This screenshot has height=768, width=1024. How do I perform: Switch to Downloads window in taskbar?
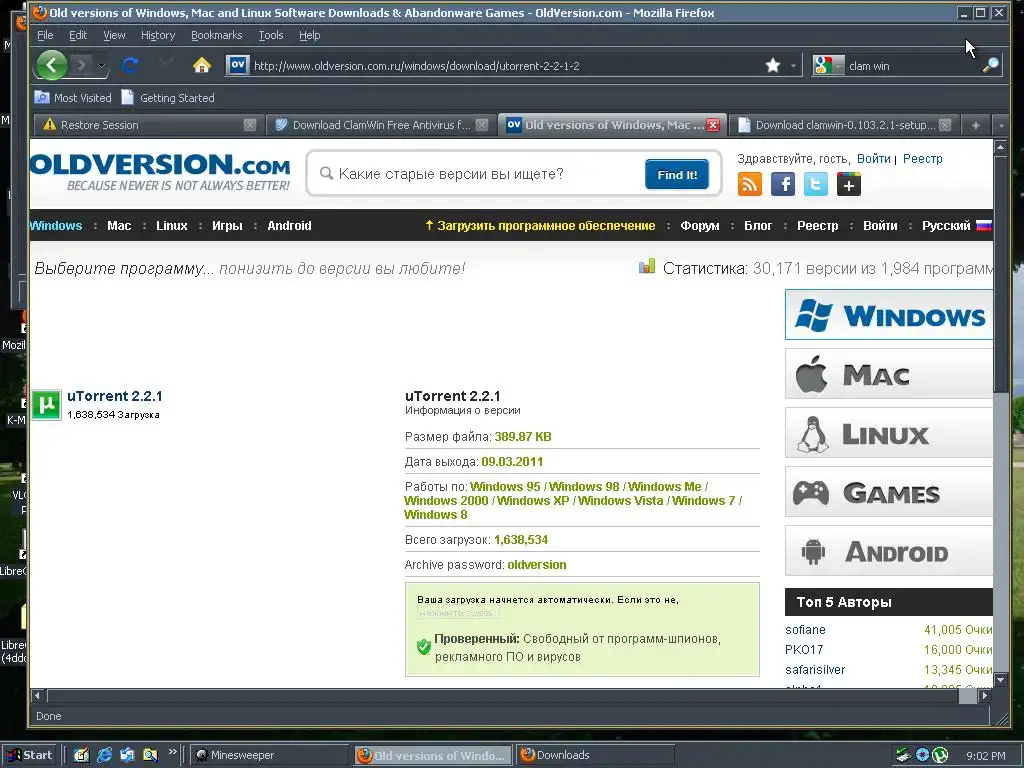[596, 755]
